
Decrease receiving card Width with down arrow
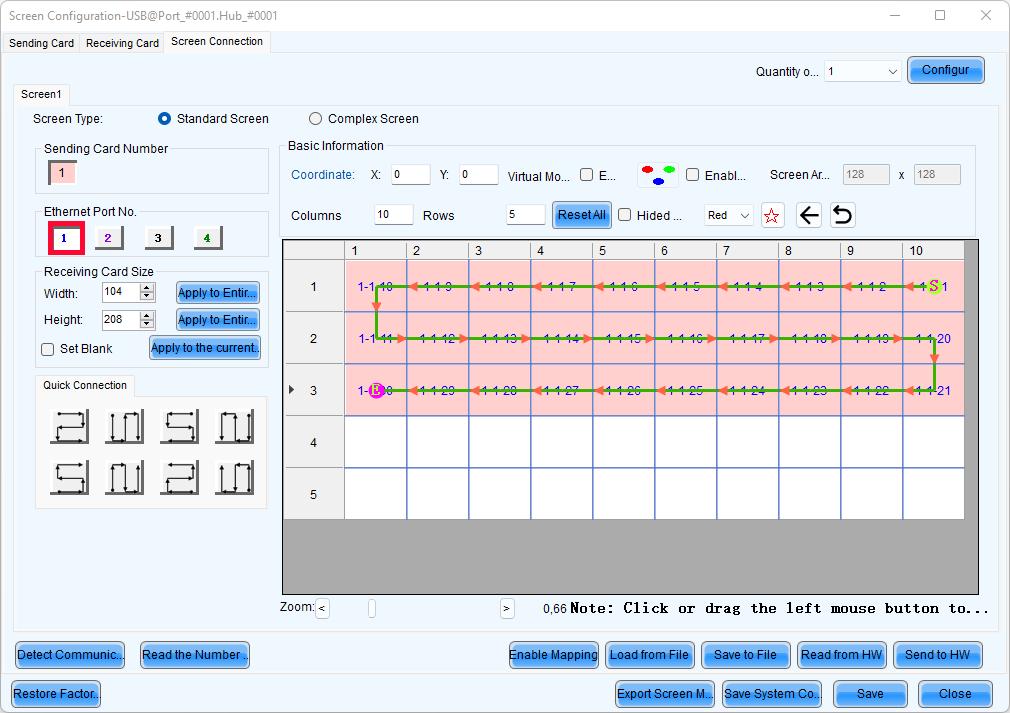pyautogui.click(x=147, y=297)
